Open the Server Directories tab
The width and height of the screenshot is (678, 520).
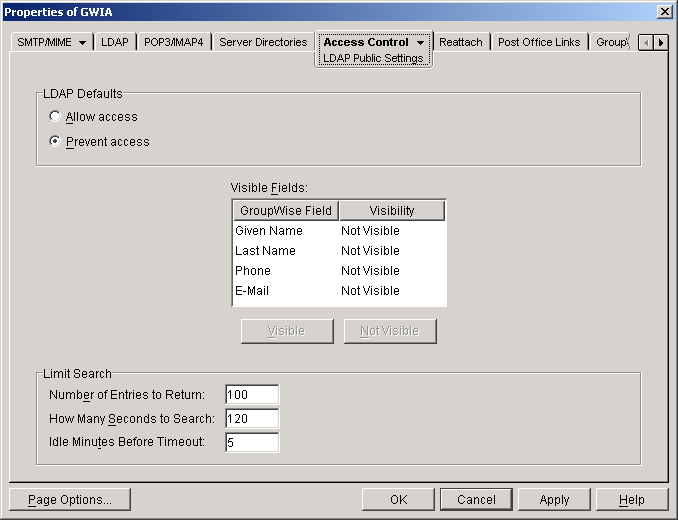(263, 42)
